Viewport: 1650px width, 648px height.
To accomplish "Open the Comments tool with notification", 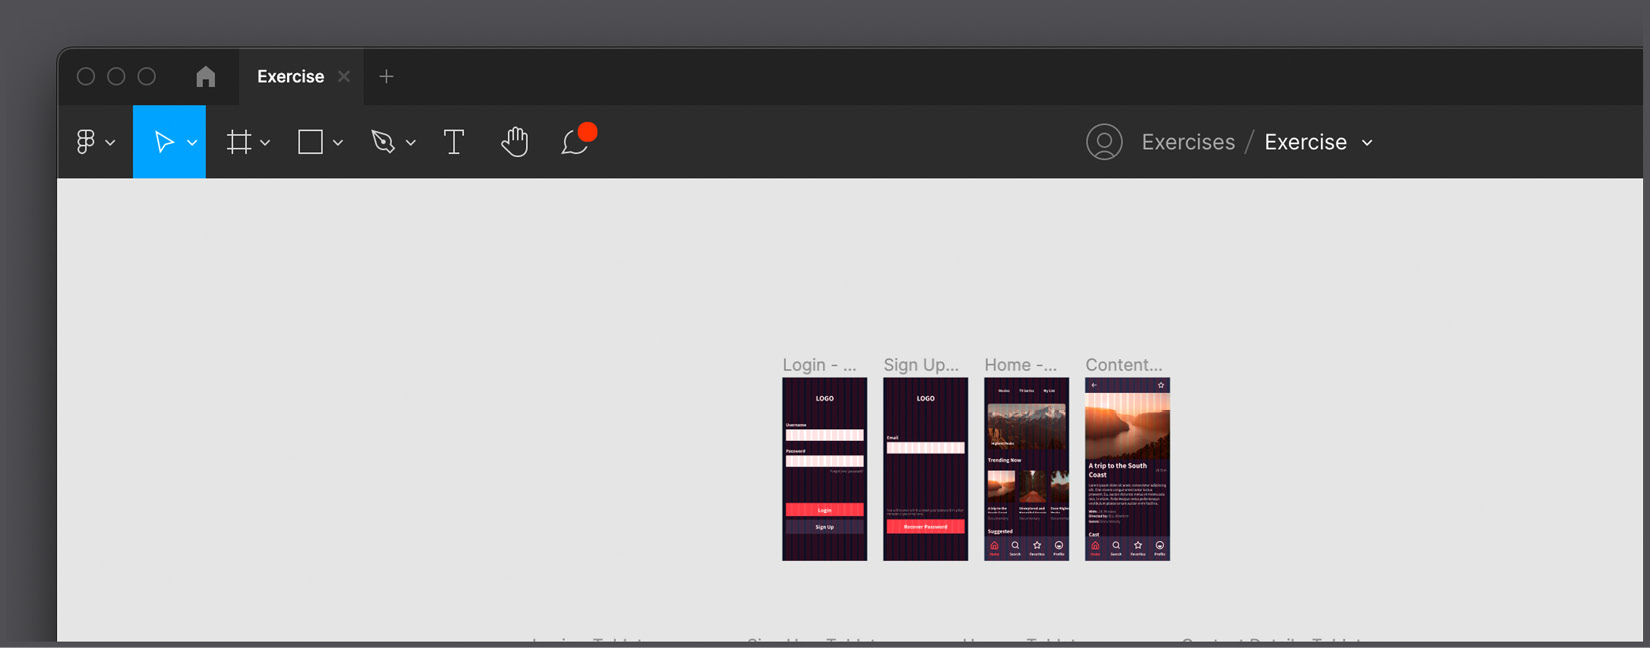I will [x=577, y=140].
